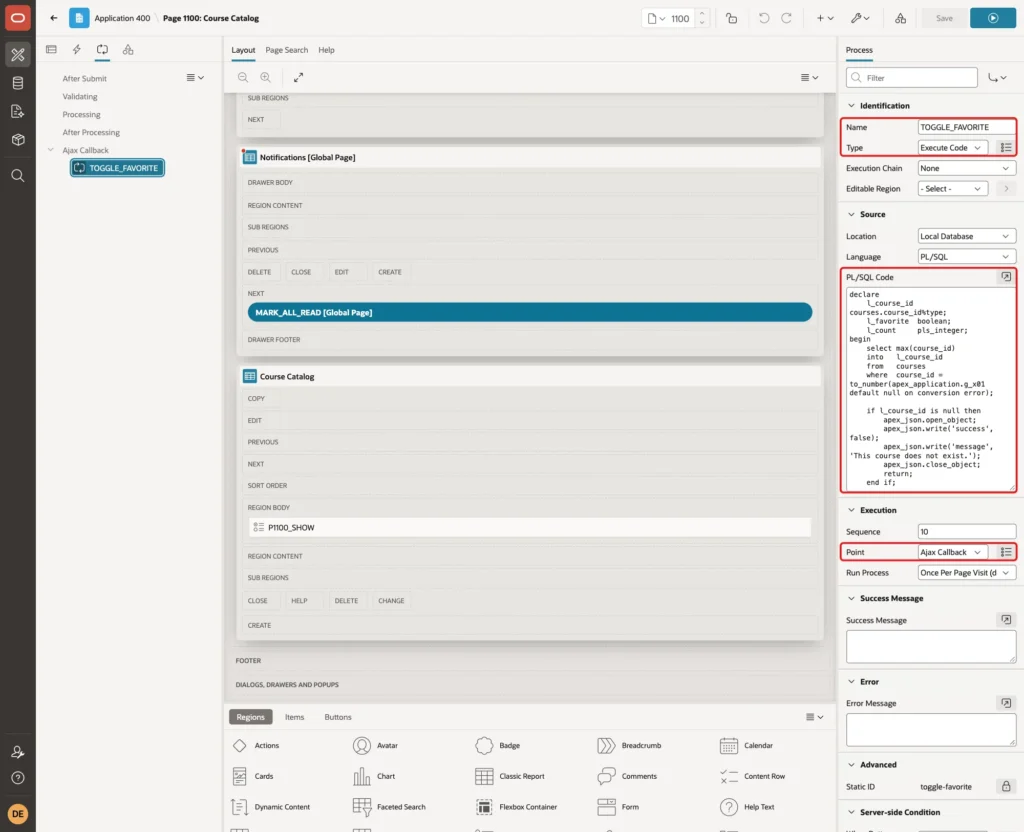Open the Create plus menu
Image resolution: width=1024 pixels, height=832 pixels.
coord(825,18)
